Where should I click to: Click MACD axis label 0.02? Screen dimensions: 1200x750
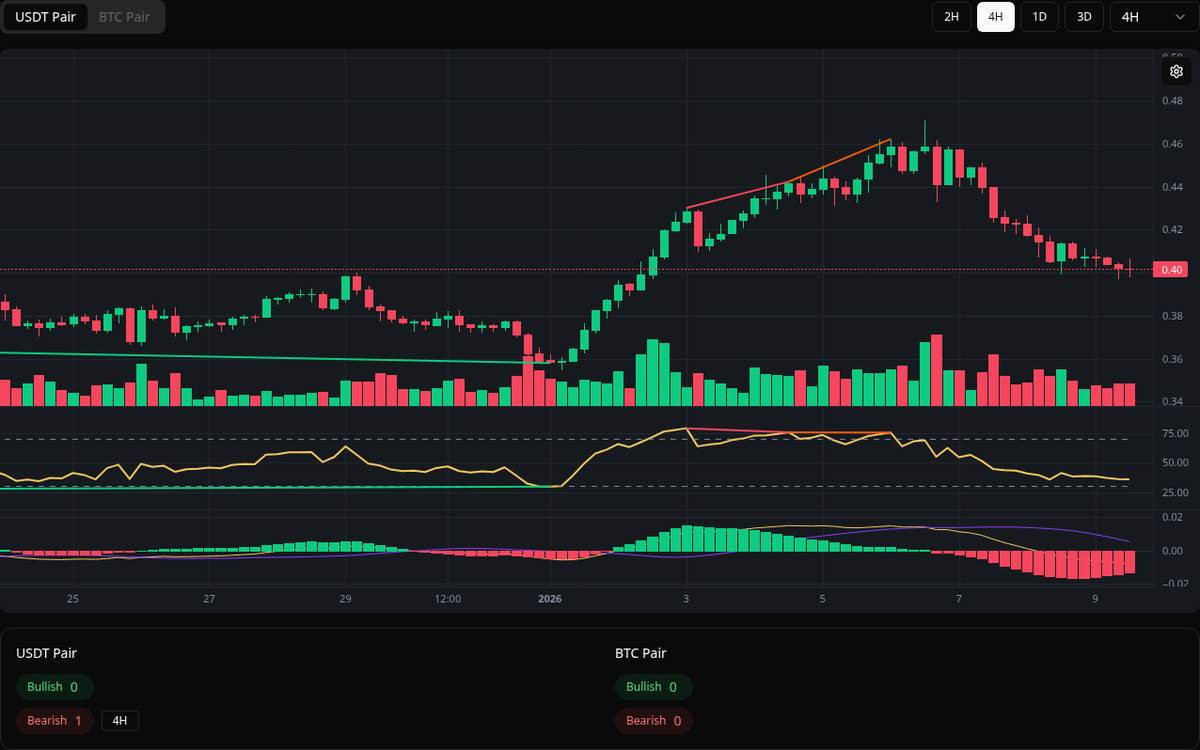point(1172,517)
